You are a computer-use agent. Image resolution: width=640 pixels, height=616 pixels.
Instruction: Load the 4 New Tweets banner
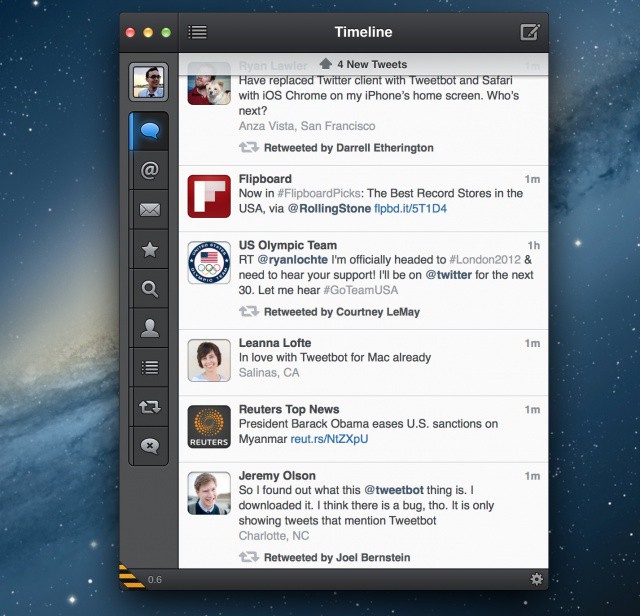[364, 65]
